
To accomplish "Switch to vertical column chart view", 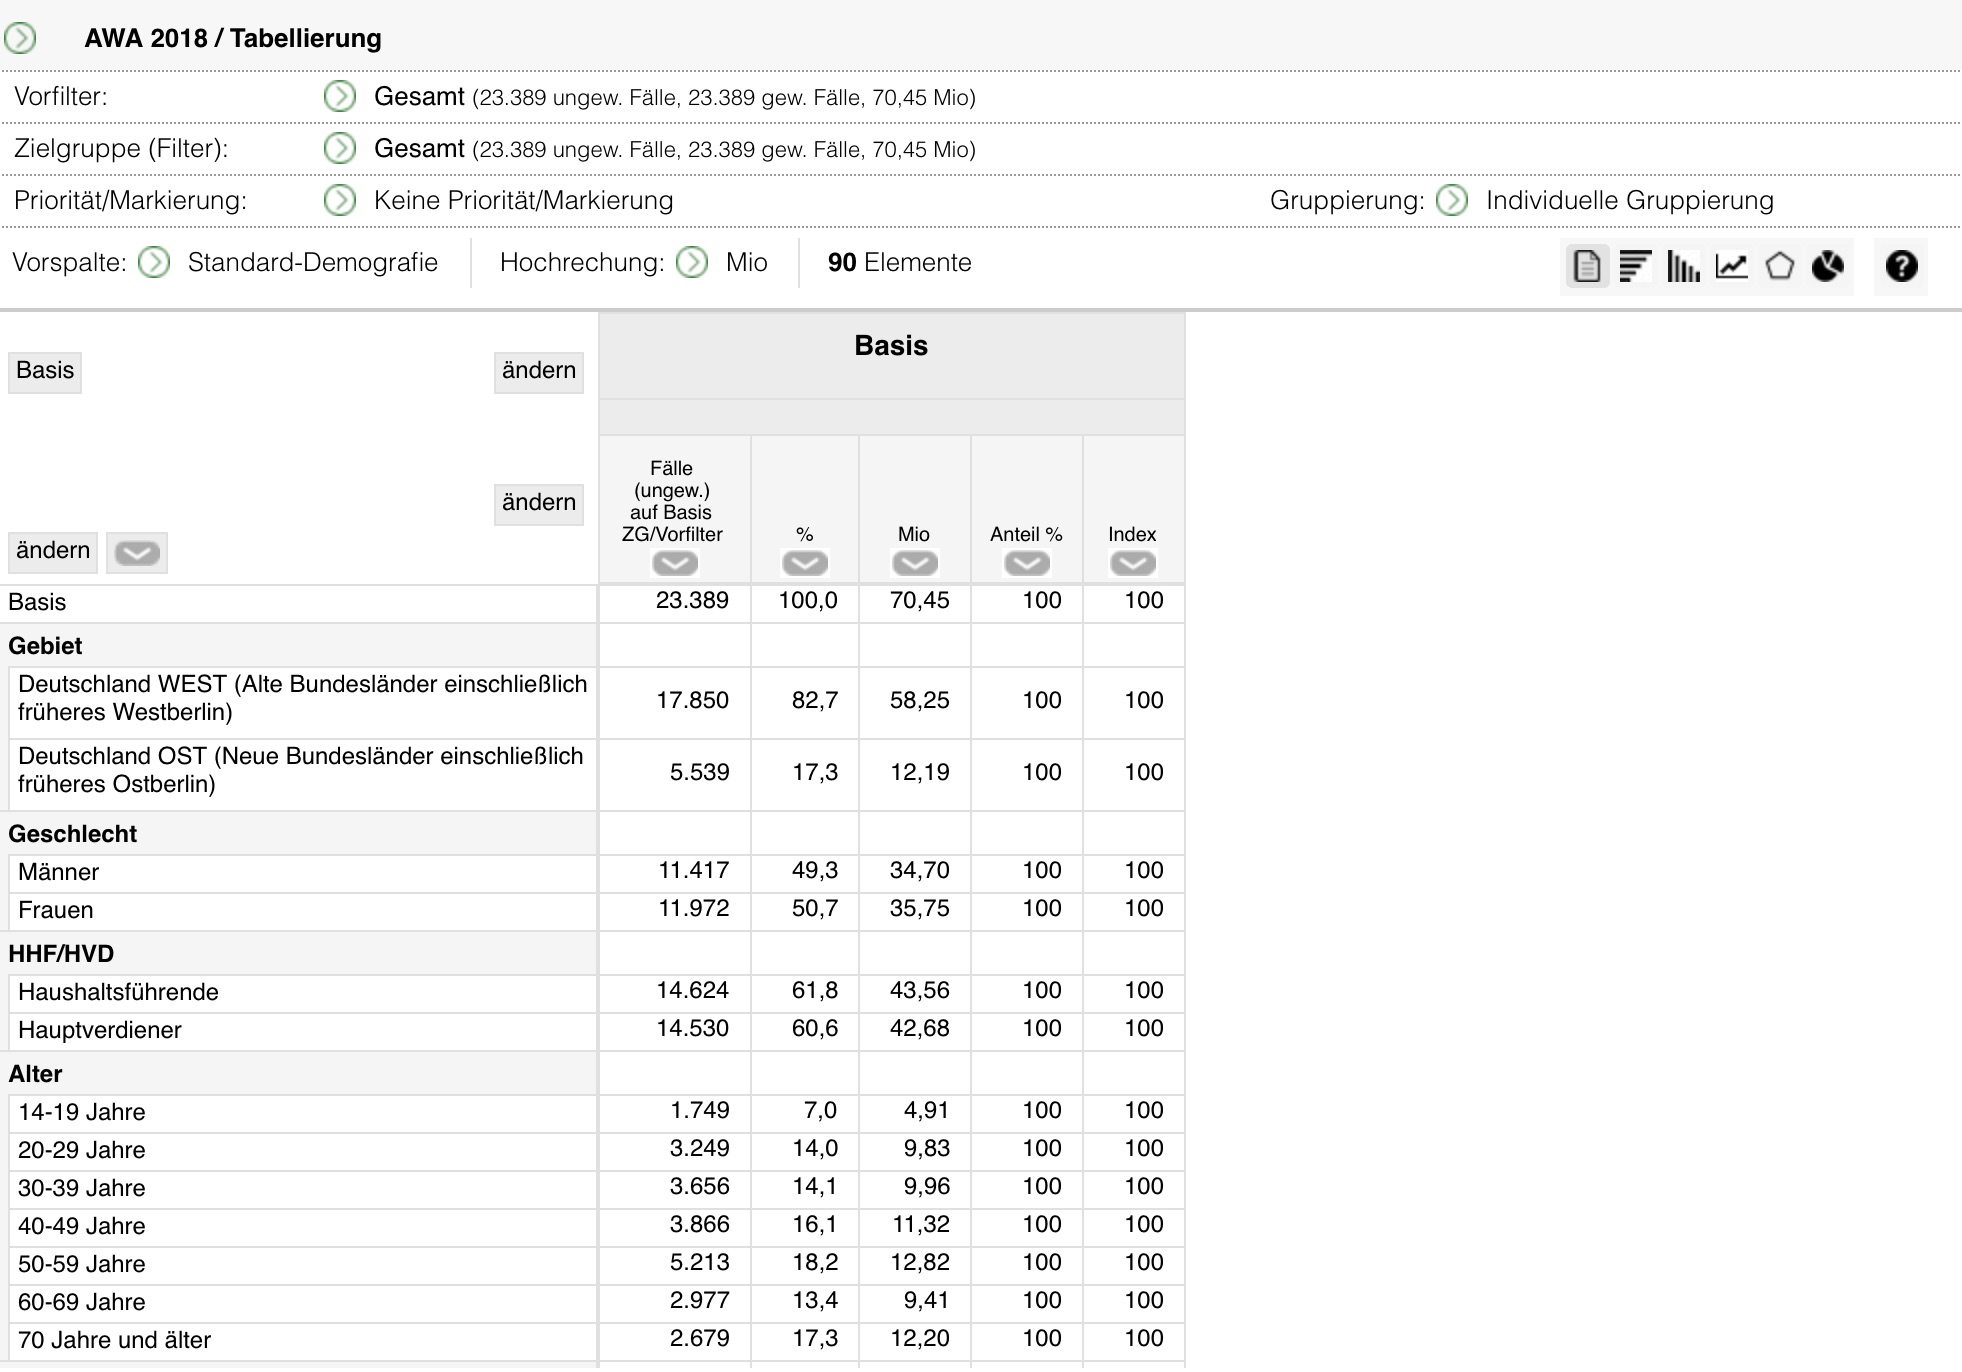I will tap(1683, 266).
